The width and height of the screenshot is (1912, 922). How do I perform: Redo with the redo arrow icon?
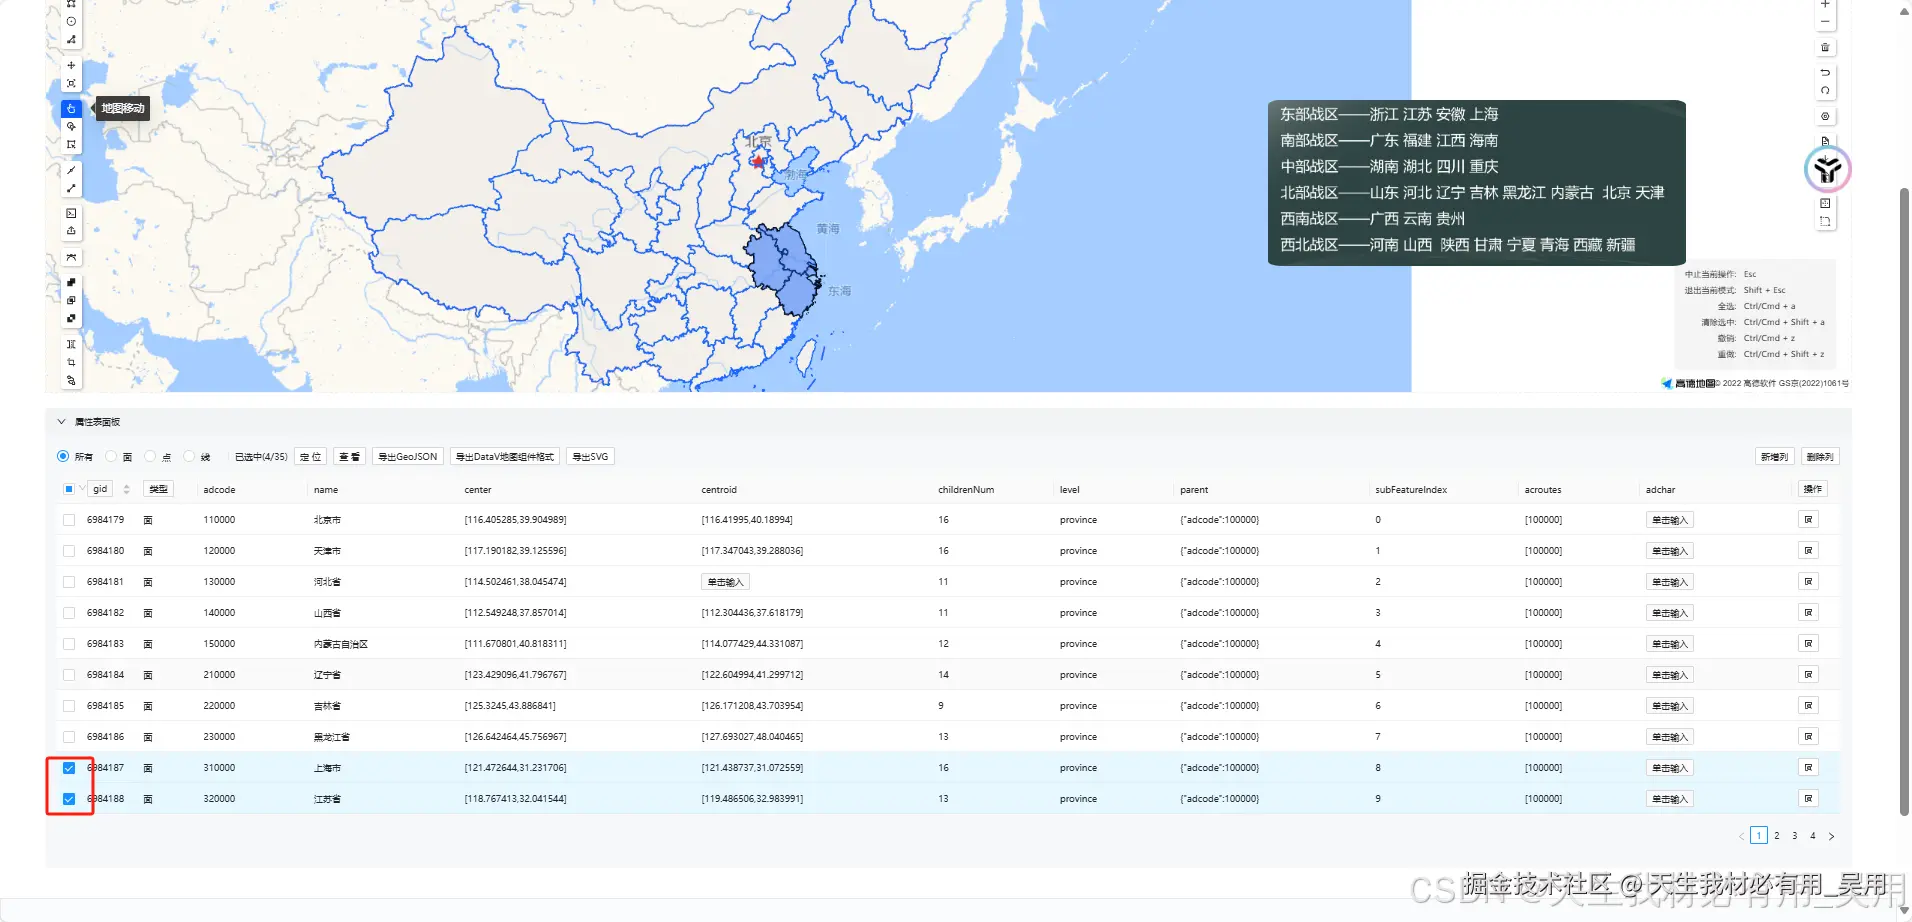pyautogui.click(x=1826, y=90)
